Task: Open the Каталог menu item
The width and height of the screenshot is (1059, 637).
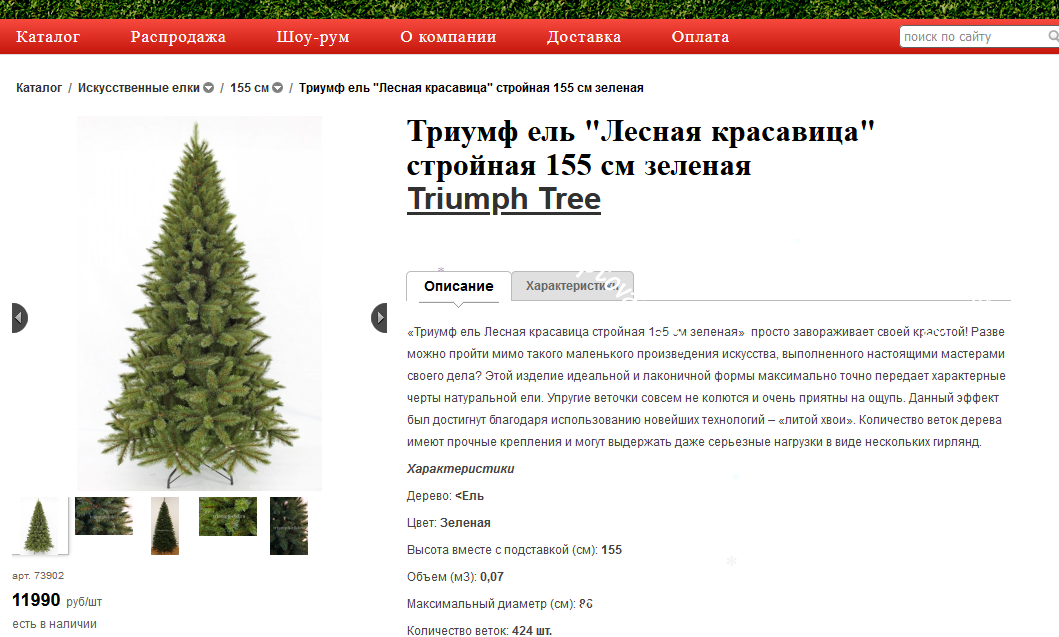Action: tap(48, 36)
